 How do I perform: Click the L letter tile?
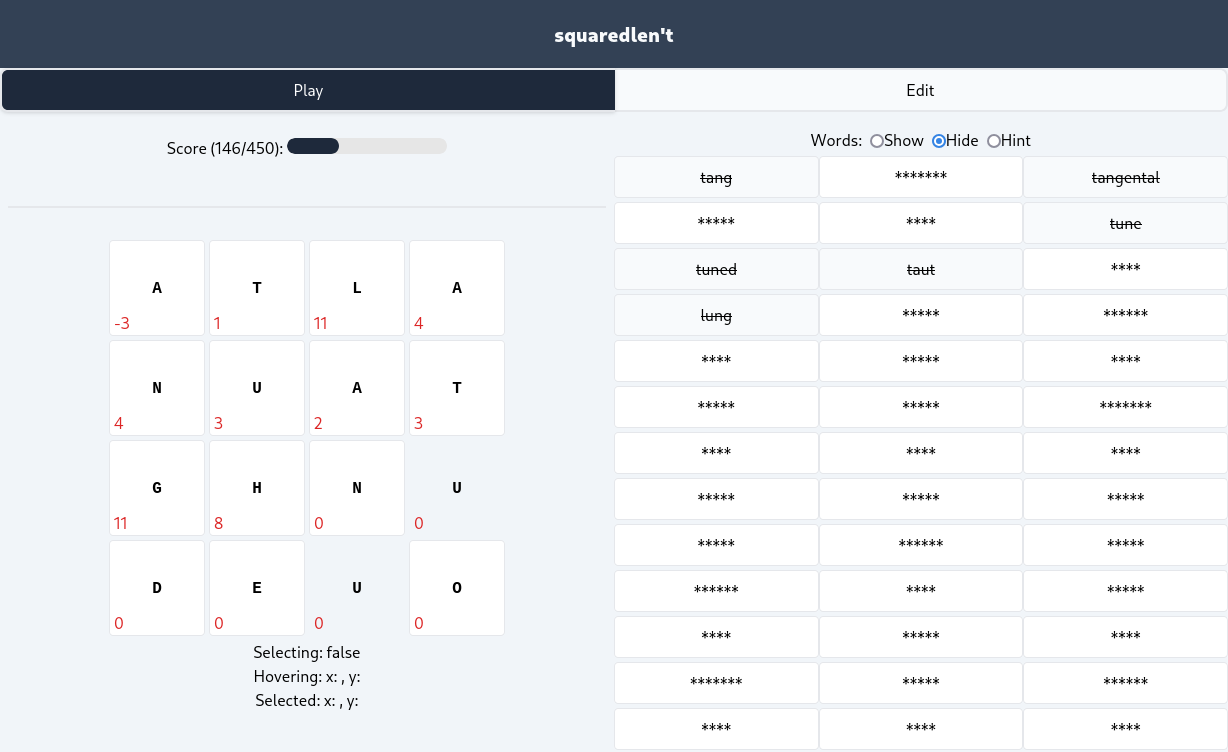click(357, 288)
